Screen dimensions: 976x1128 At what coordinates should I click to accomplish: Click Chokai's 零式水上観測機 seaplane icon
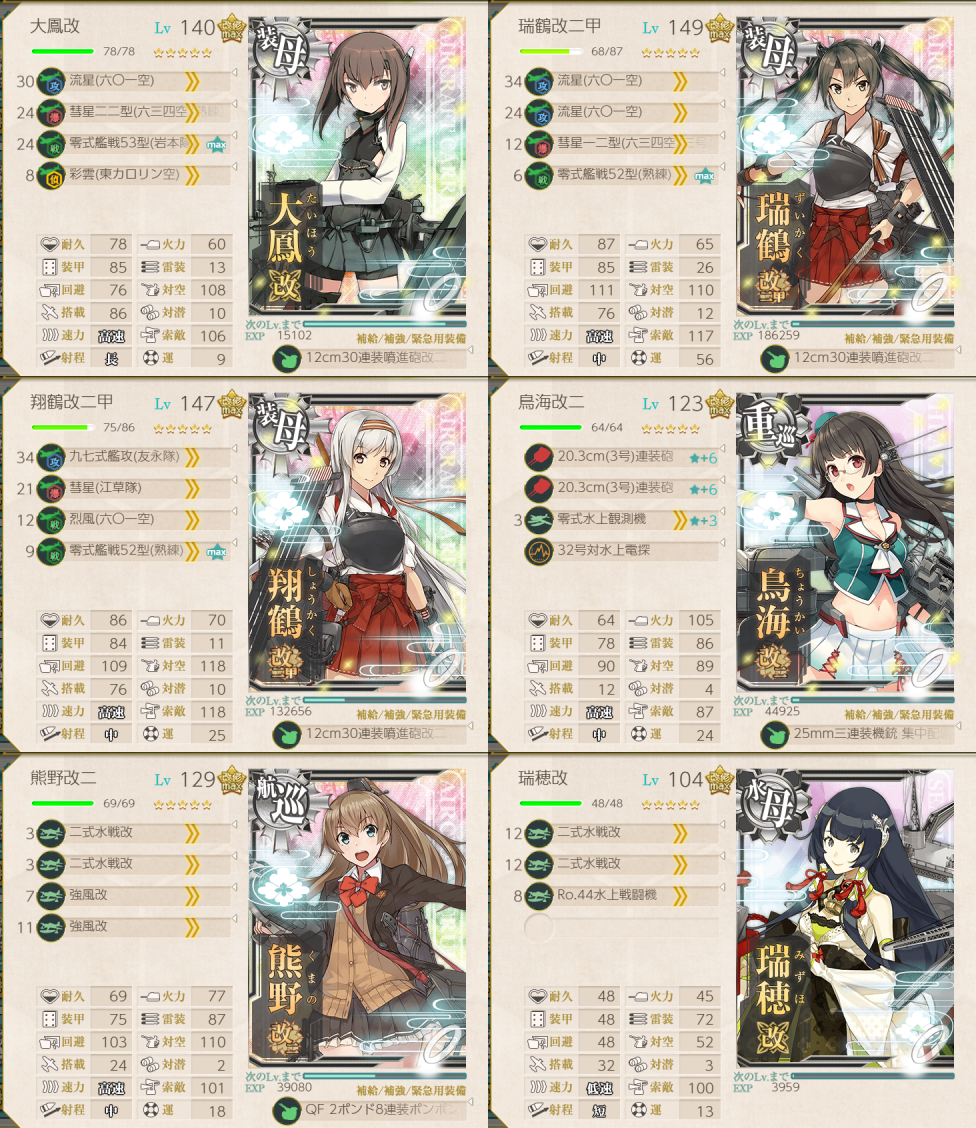point(539,520)
